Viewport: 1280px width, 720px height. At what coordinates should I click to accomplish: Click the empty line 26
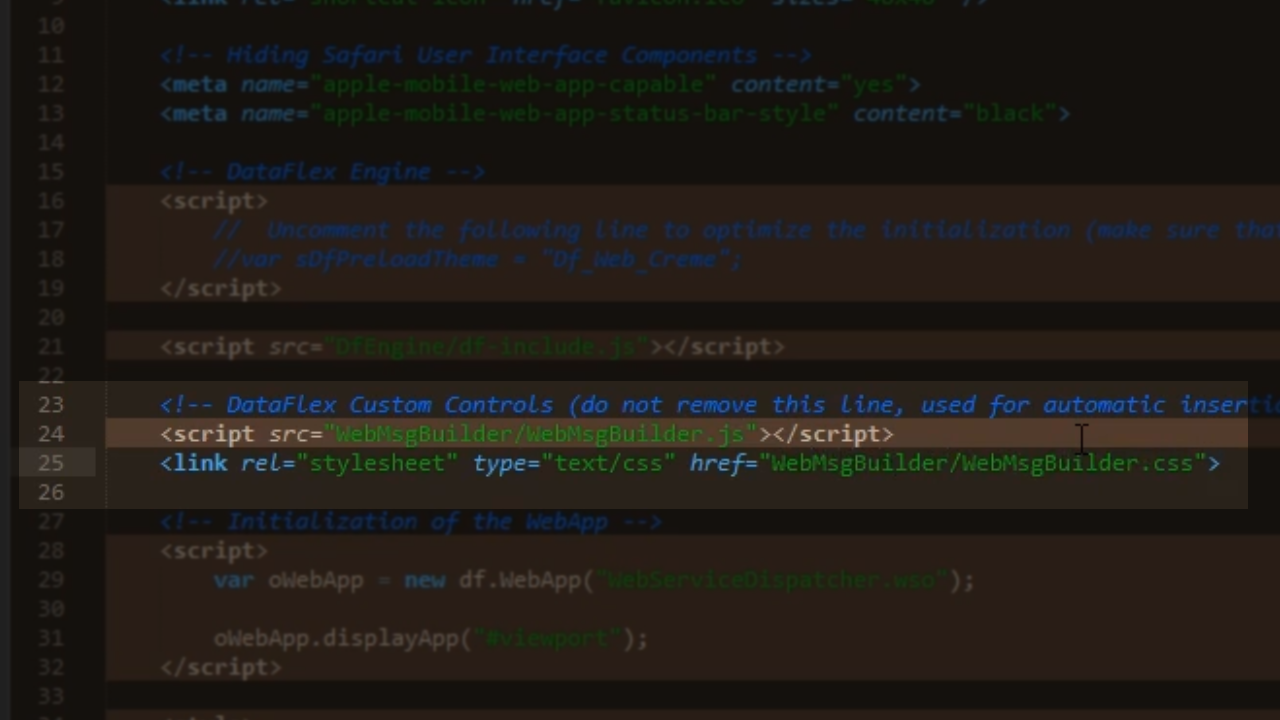(600, 492)
